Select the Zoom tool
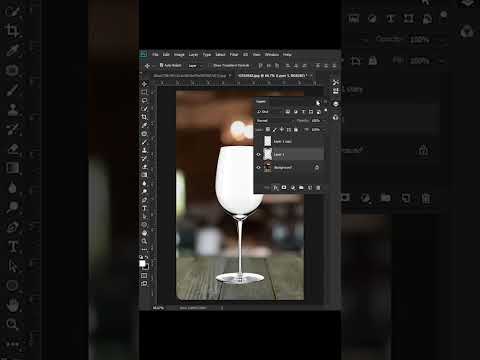The image size is (480, 360). tap(144, 241)
